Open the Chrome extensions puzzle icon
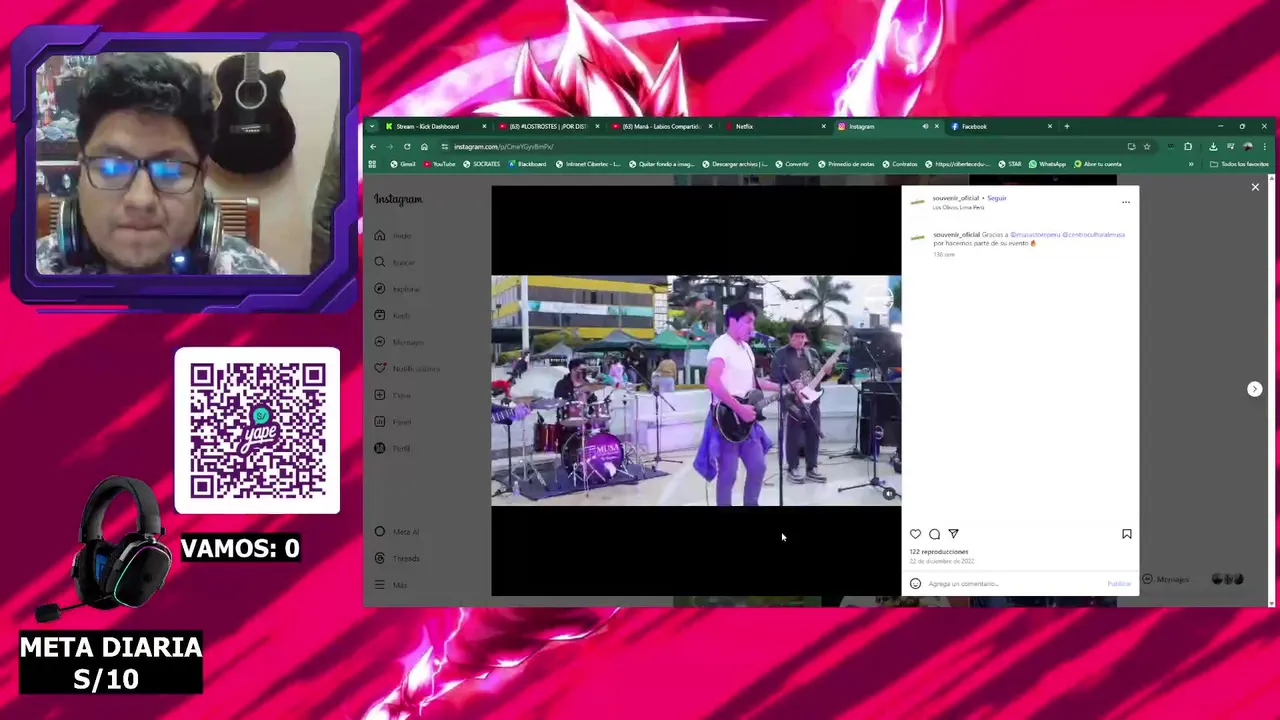Viewport: 1280px width, 720px height. (1188, 146)
